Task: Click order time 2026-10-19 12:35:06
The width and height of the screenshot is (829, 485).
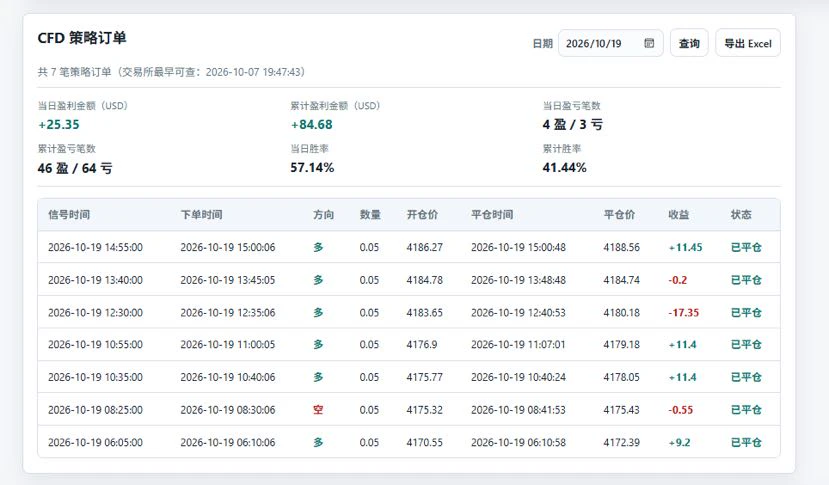Action: (228, 313)
